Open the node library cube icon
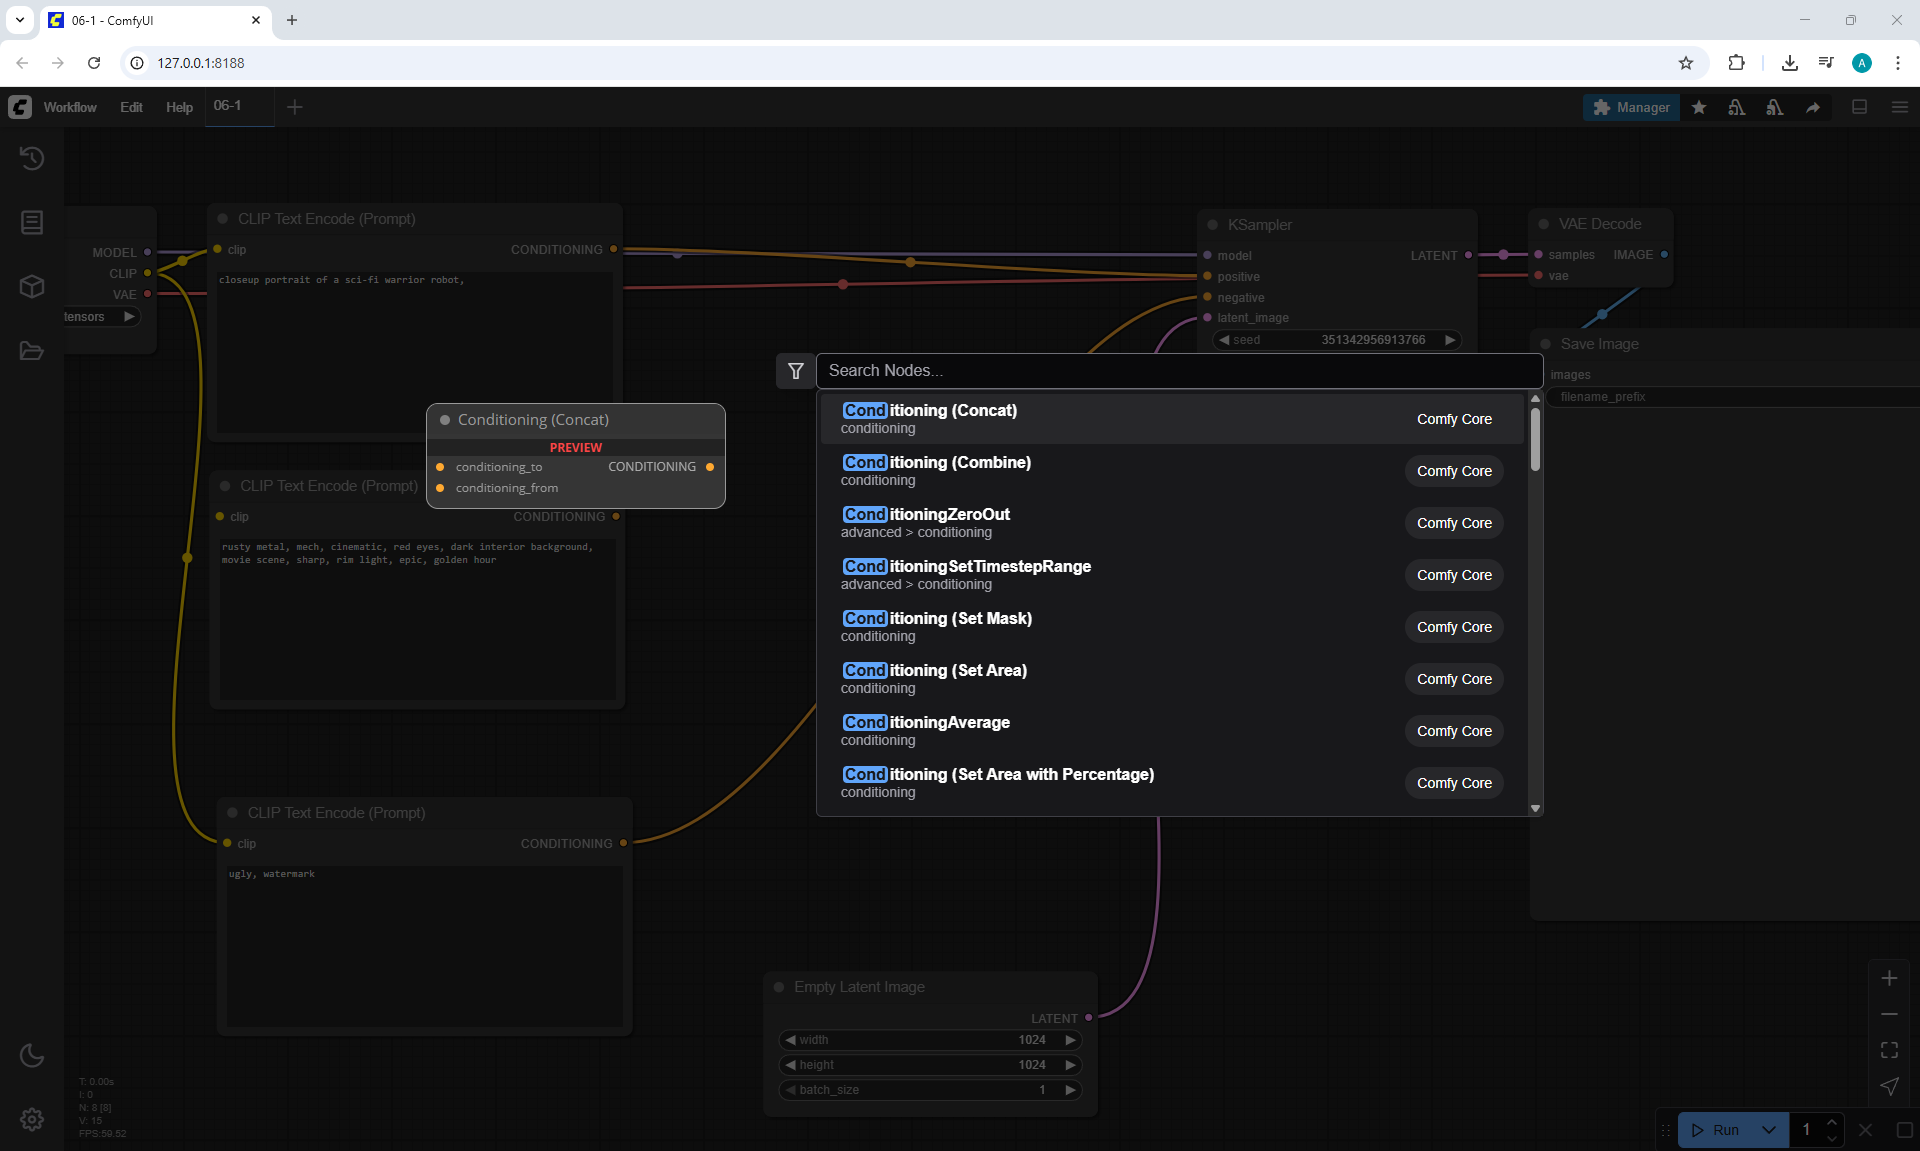 click(32, 287)
